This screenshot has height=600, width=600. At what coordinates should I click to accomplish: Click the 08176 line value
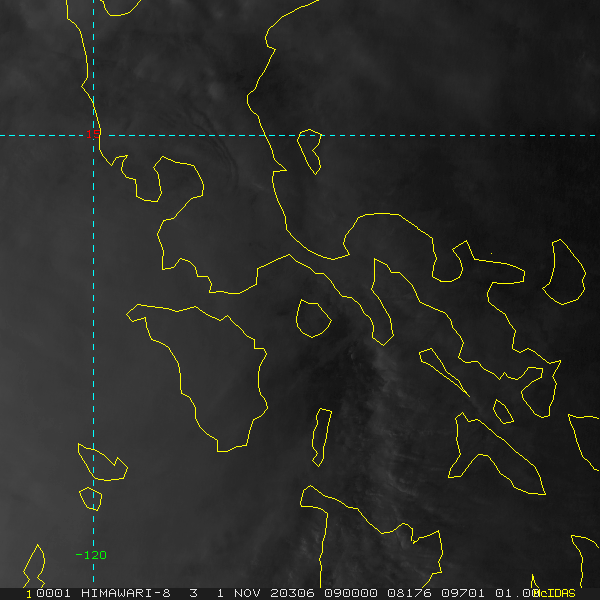[409, 593]
